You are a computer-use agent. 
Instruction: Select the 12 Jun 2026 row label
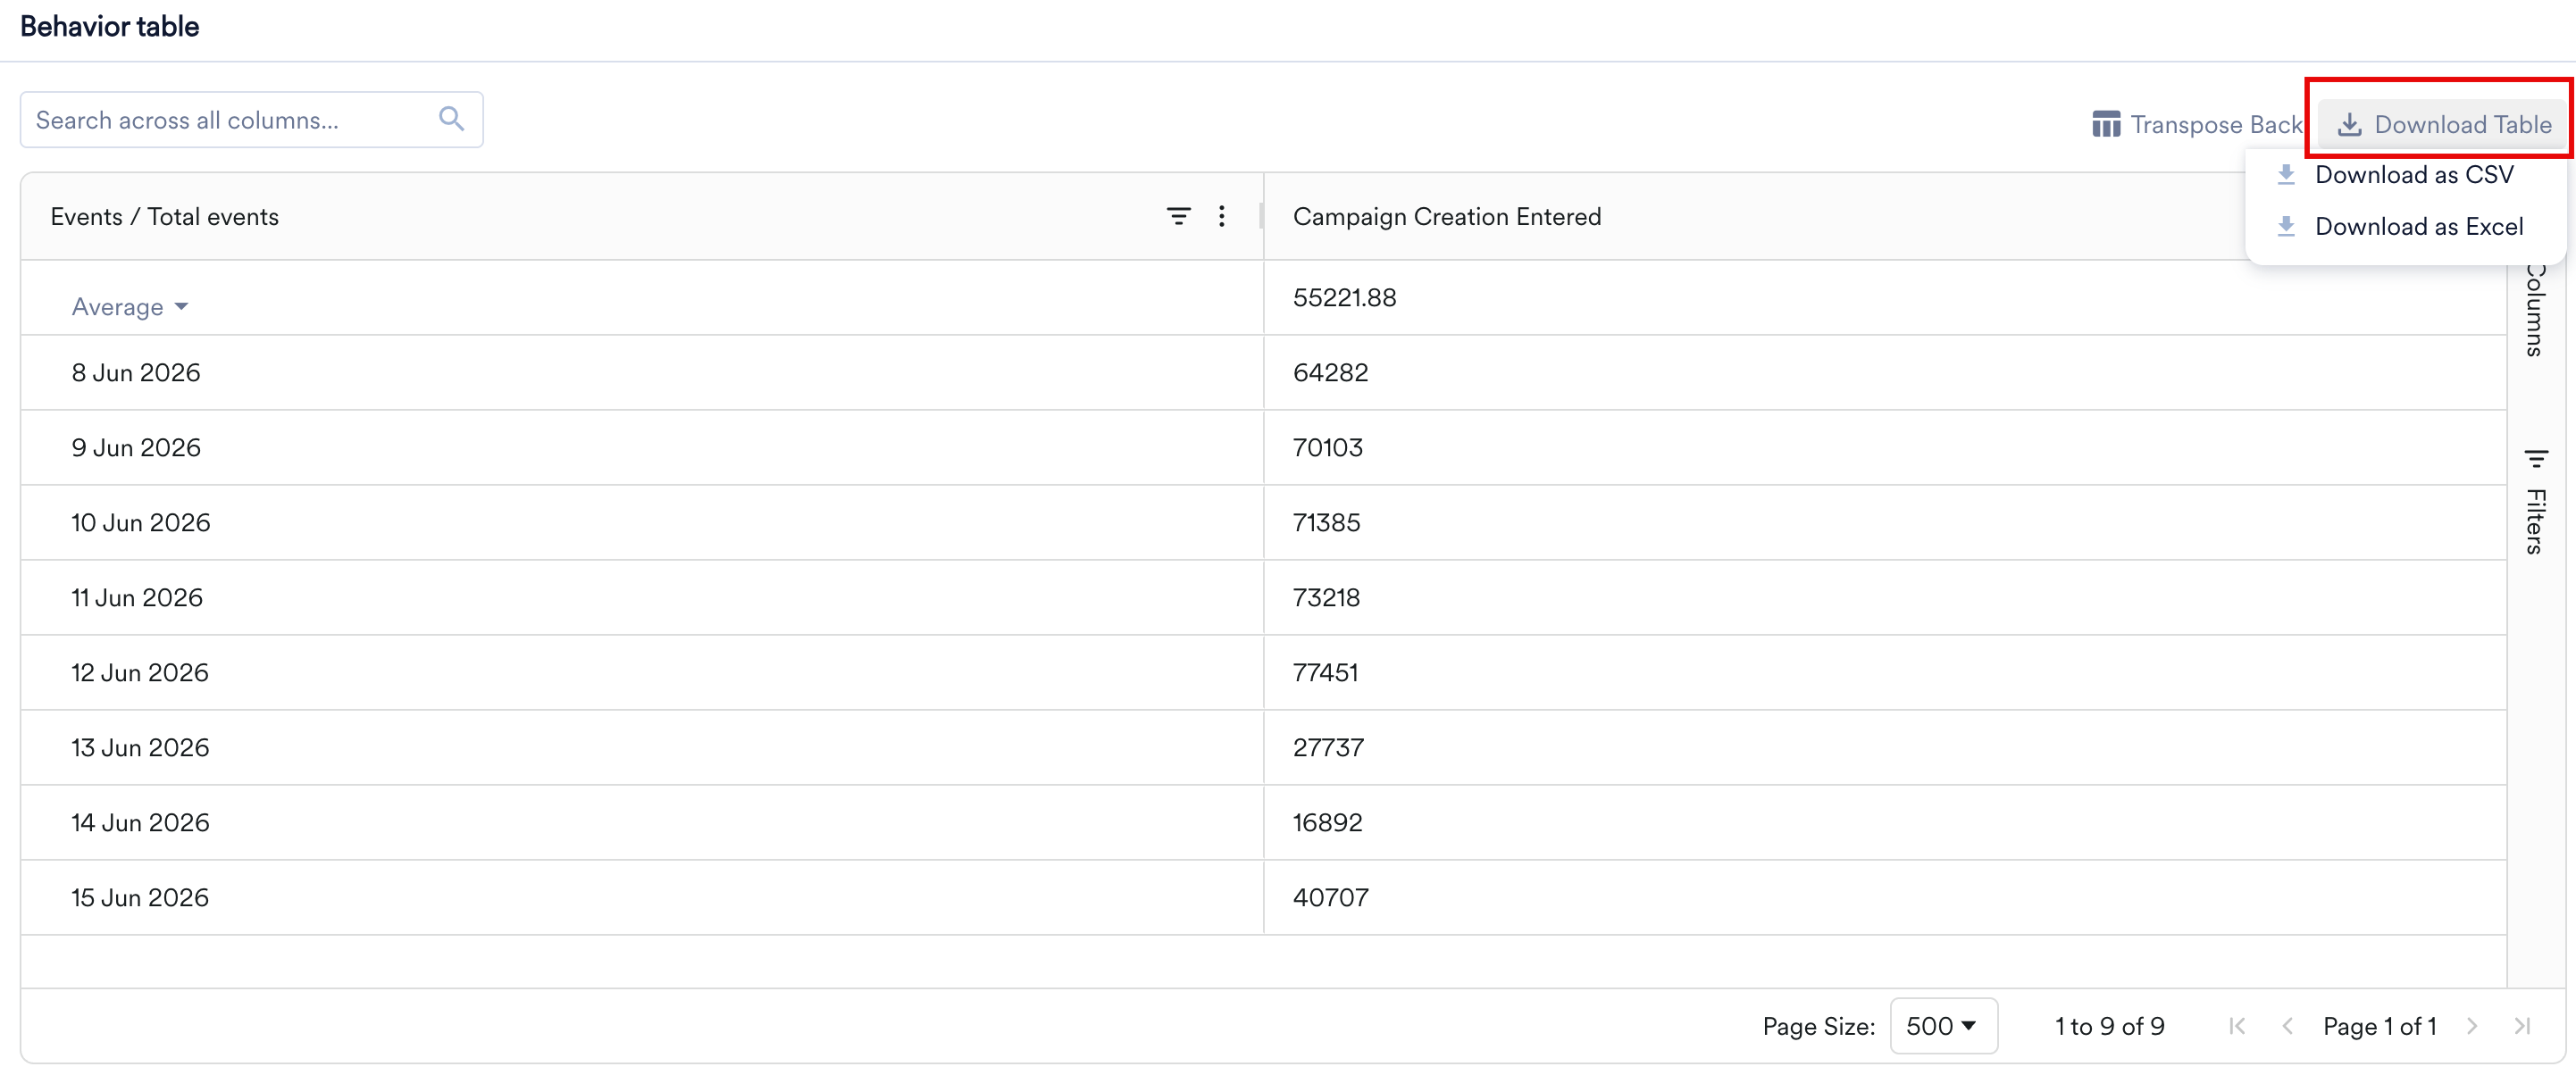click(x=140, y=673)
